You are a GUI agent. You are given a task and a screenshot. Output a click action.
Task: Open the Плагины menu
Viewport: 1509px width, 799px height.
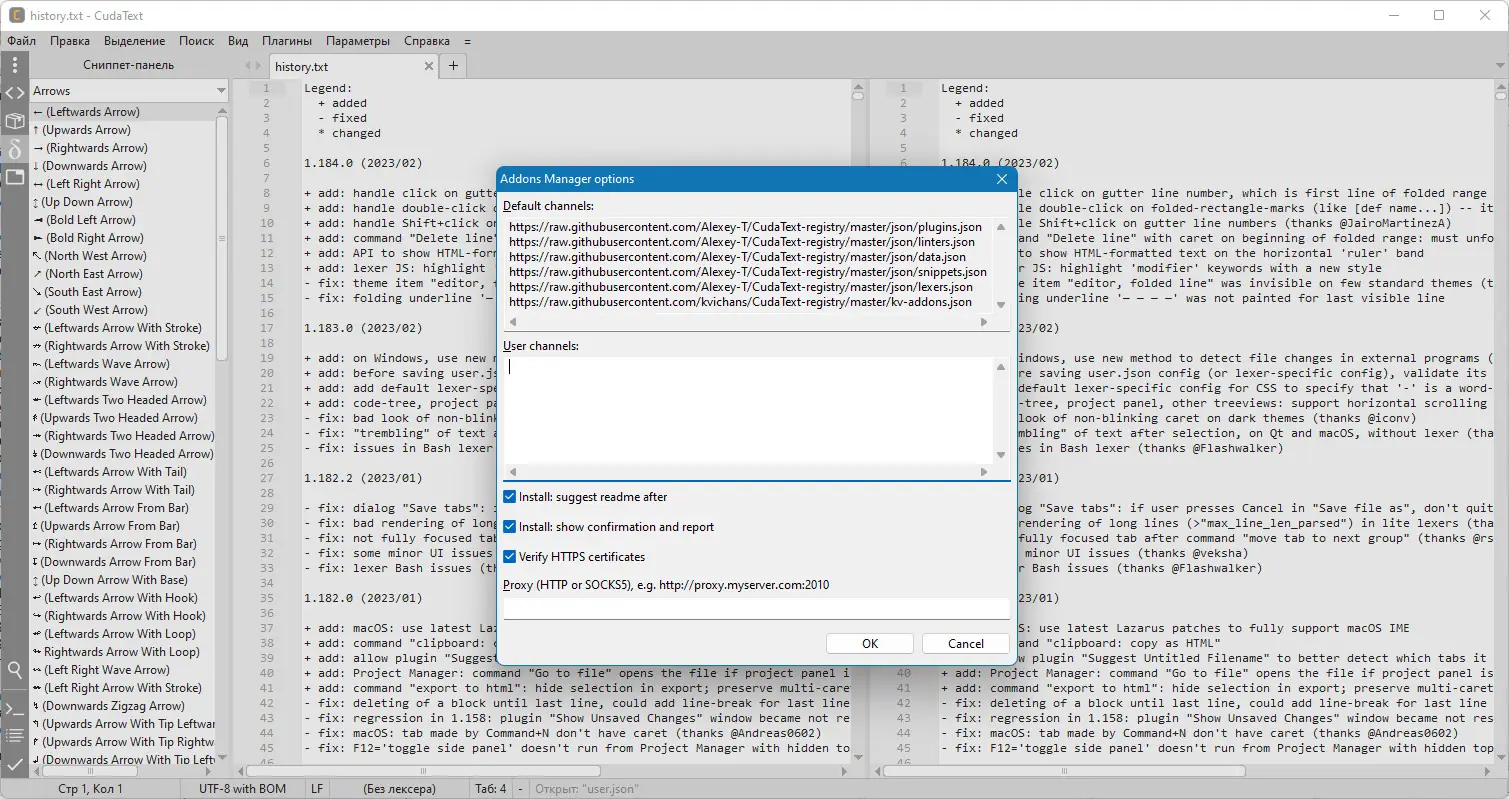click(287, 41)
